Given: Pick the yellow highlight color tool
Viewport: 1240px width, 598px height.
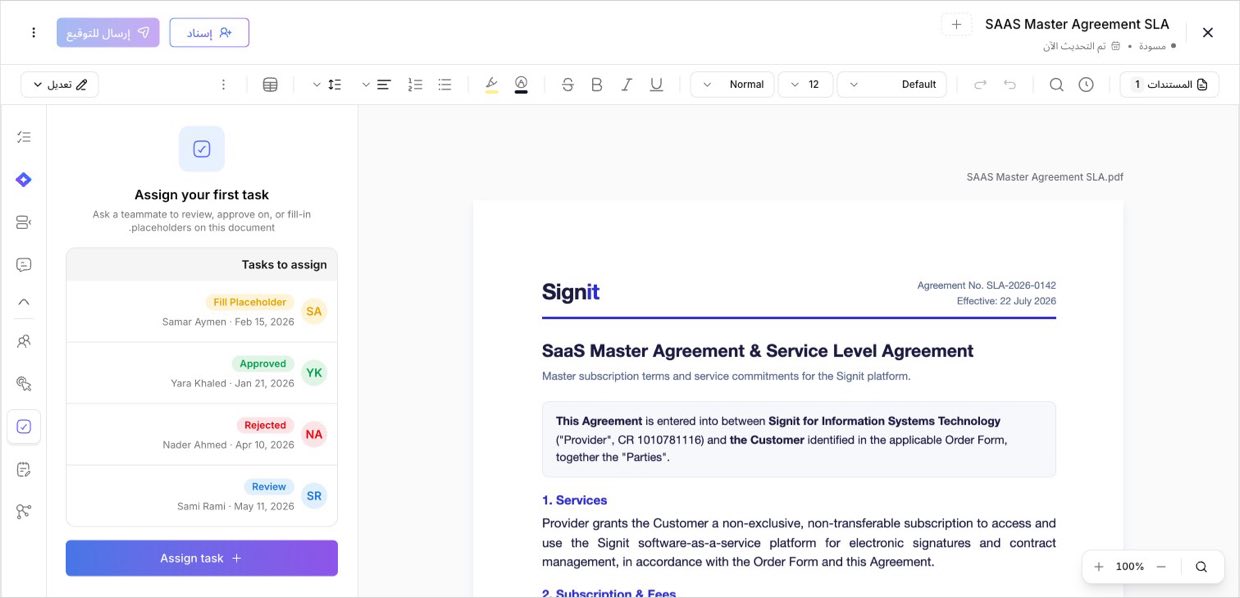Looking at the screenshot, I should pyautogui.click(x=491, y=85).
